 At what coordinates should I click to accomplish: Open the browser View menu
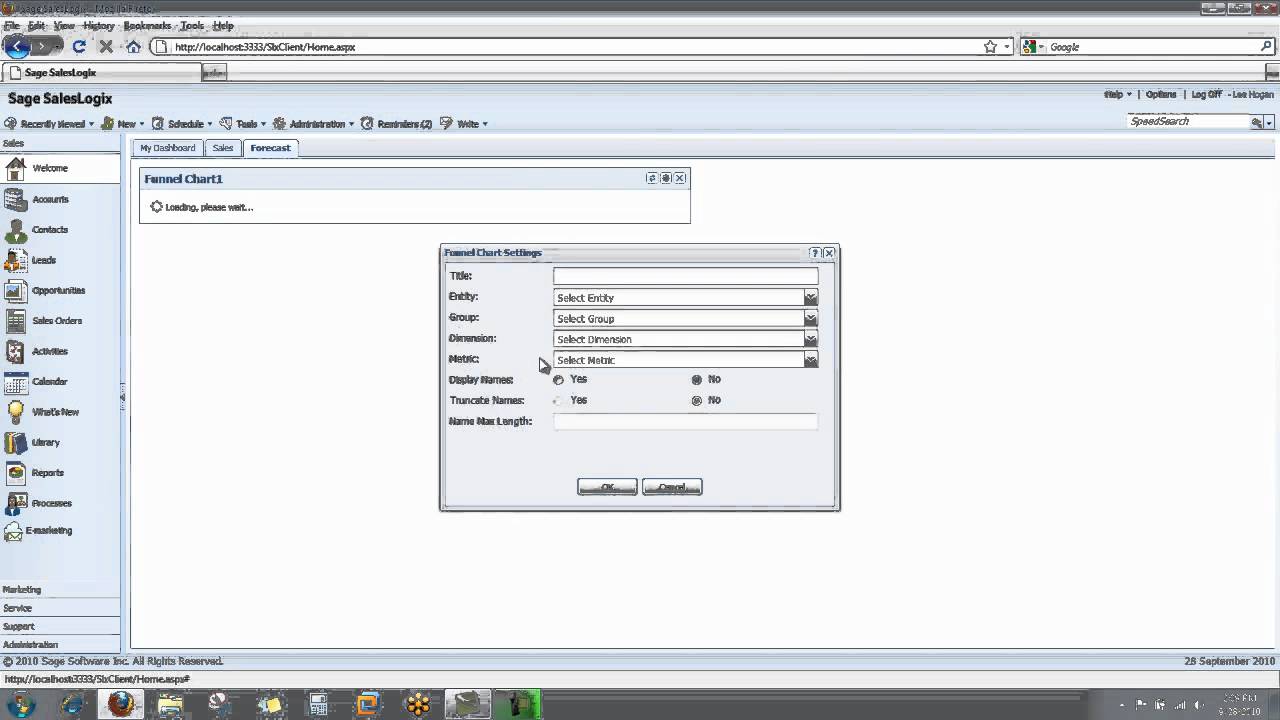coord(64,25)
